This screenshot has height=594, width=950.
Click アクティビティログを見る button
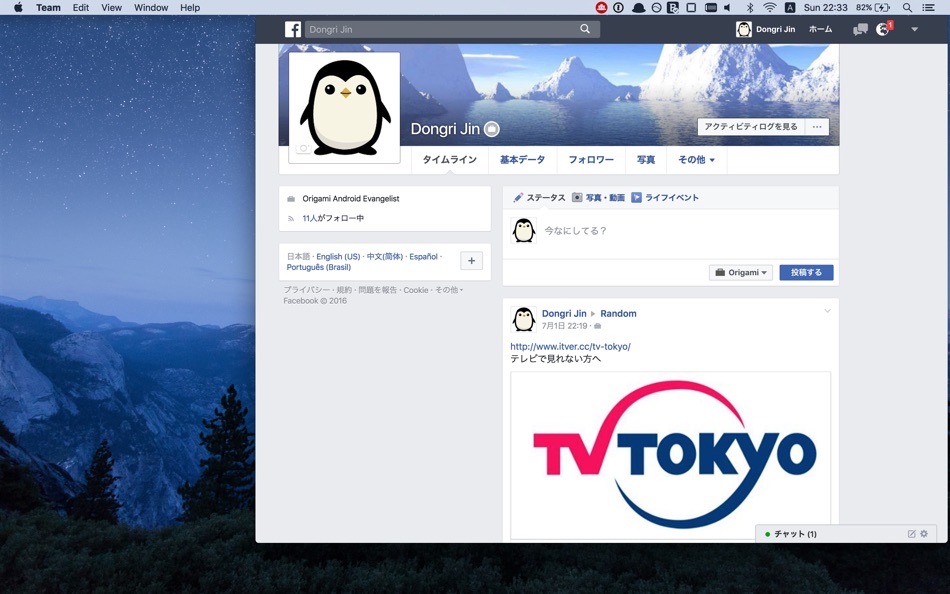[x=751, y=127]
